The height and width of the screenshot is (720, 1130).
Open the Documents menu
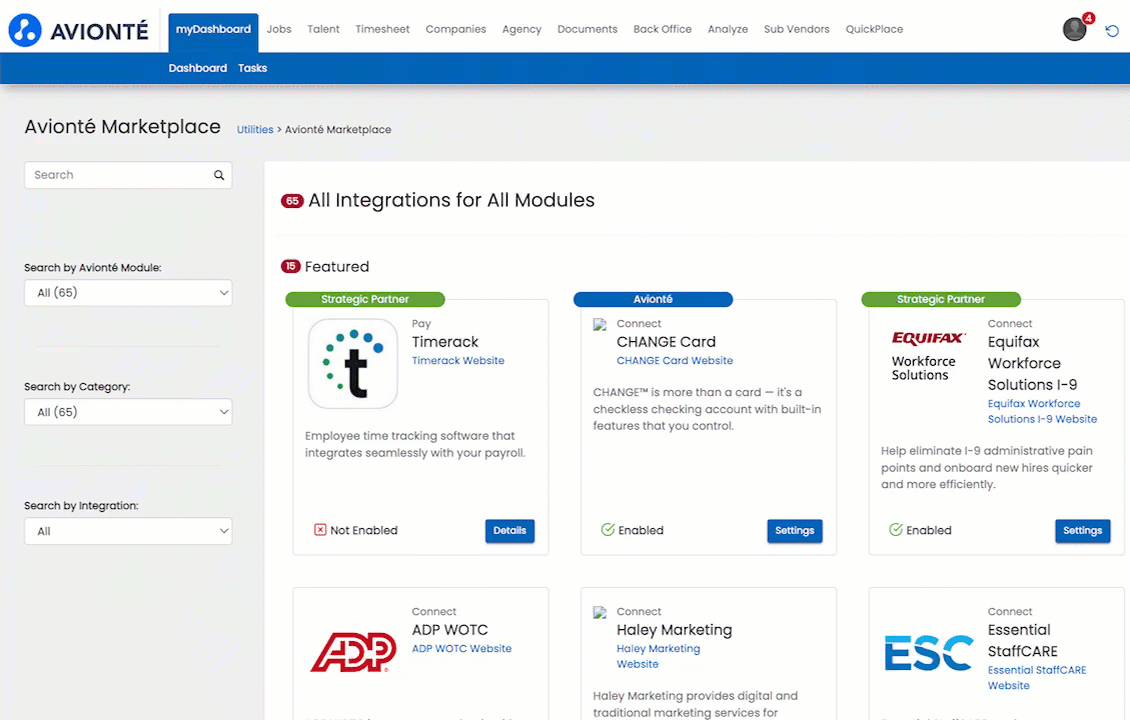pyautogui.click(x=587, y=30)
